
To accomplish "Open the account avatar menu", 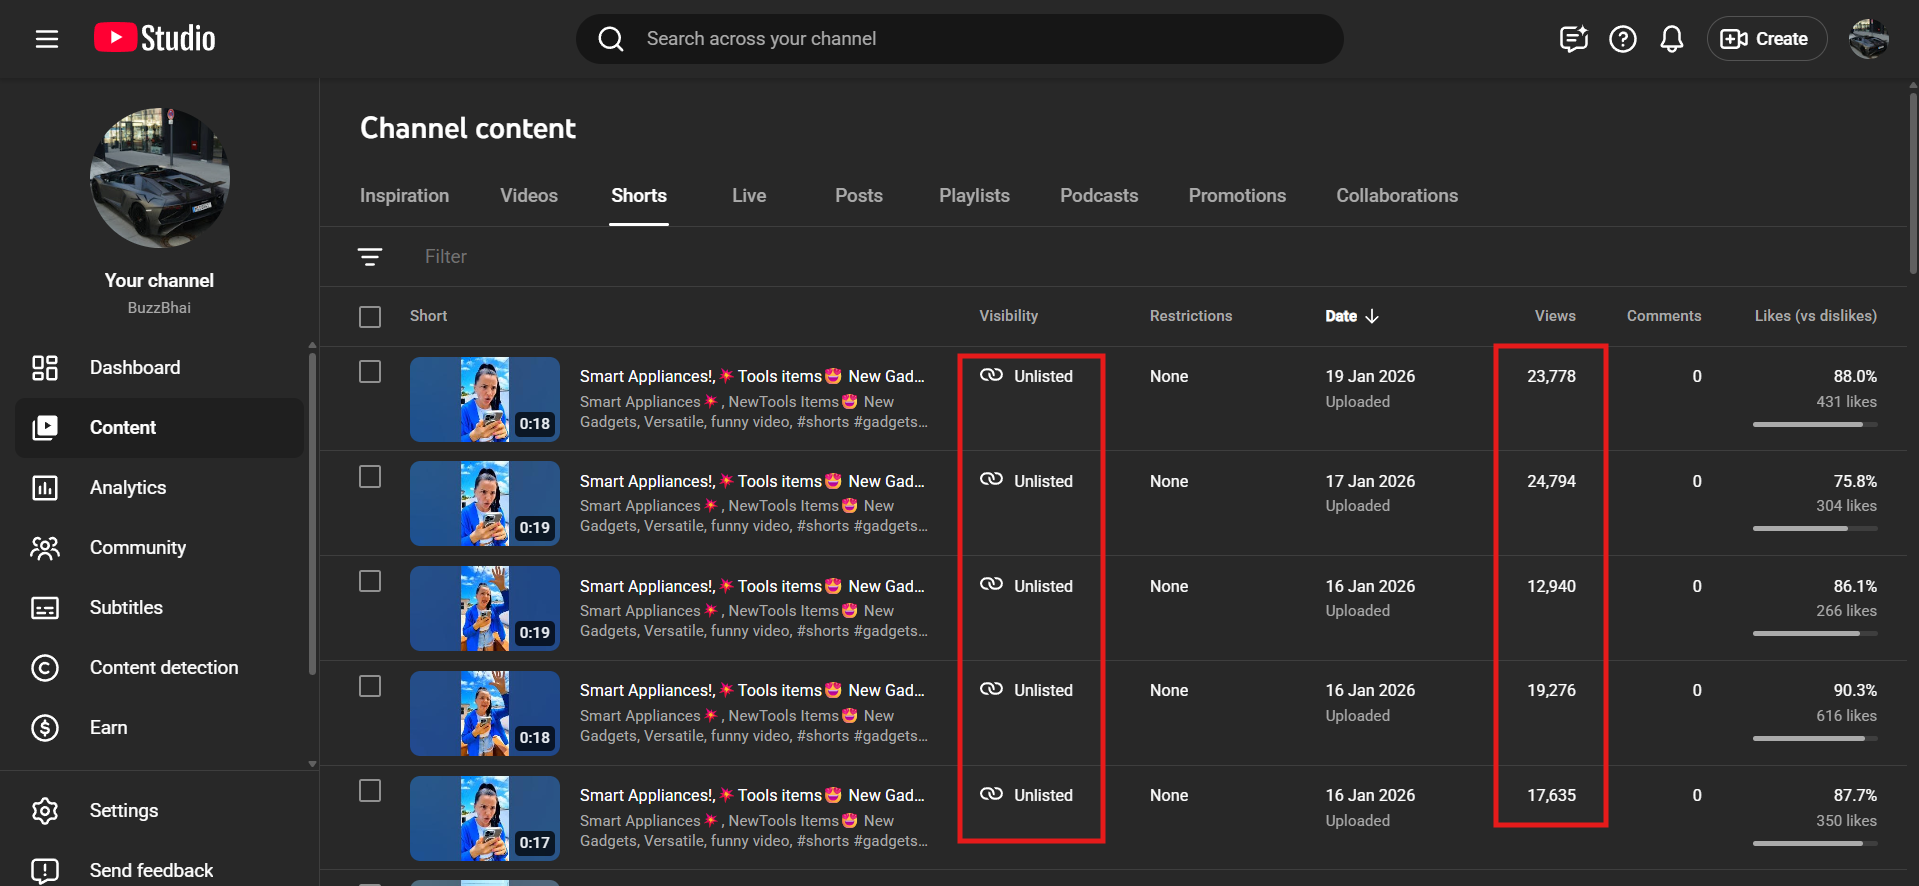I will click(1868, 39).
